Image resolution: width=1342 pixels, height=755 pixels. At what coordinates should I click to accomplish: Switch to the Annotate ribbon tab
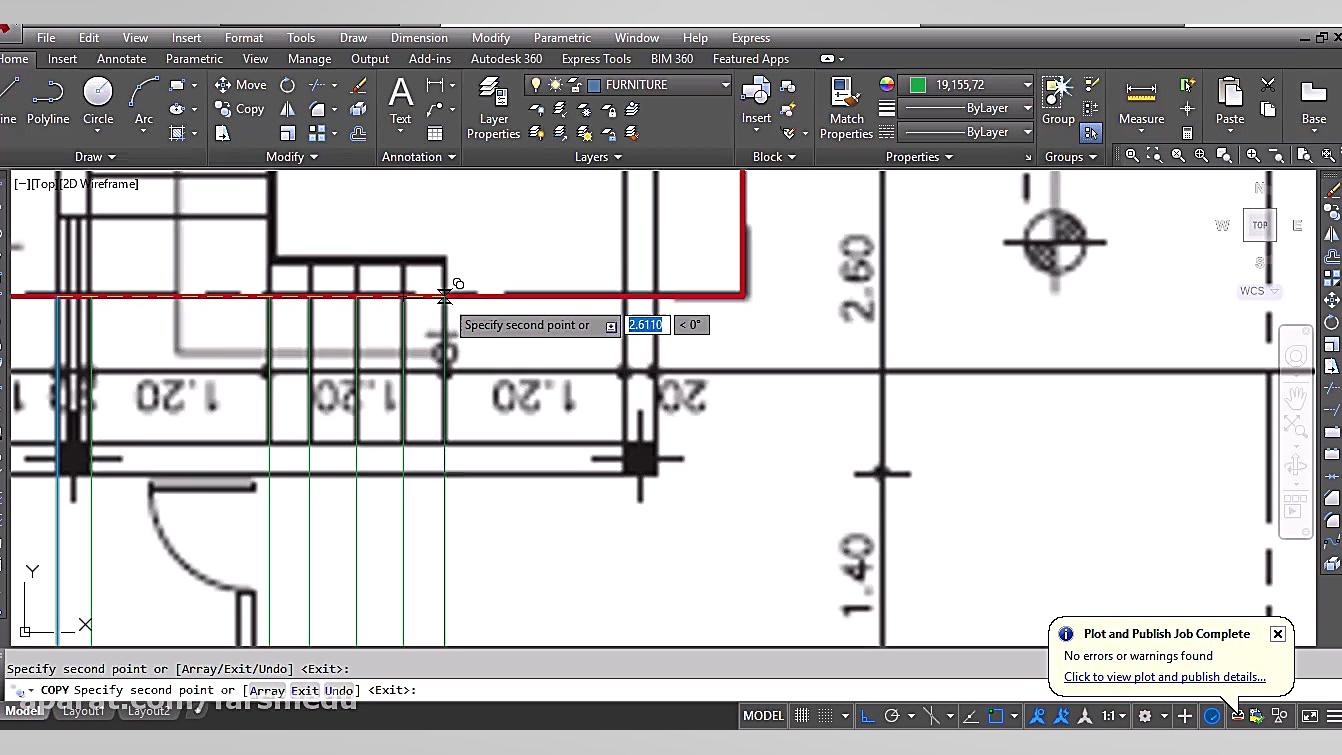[x=121, y=59]
